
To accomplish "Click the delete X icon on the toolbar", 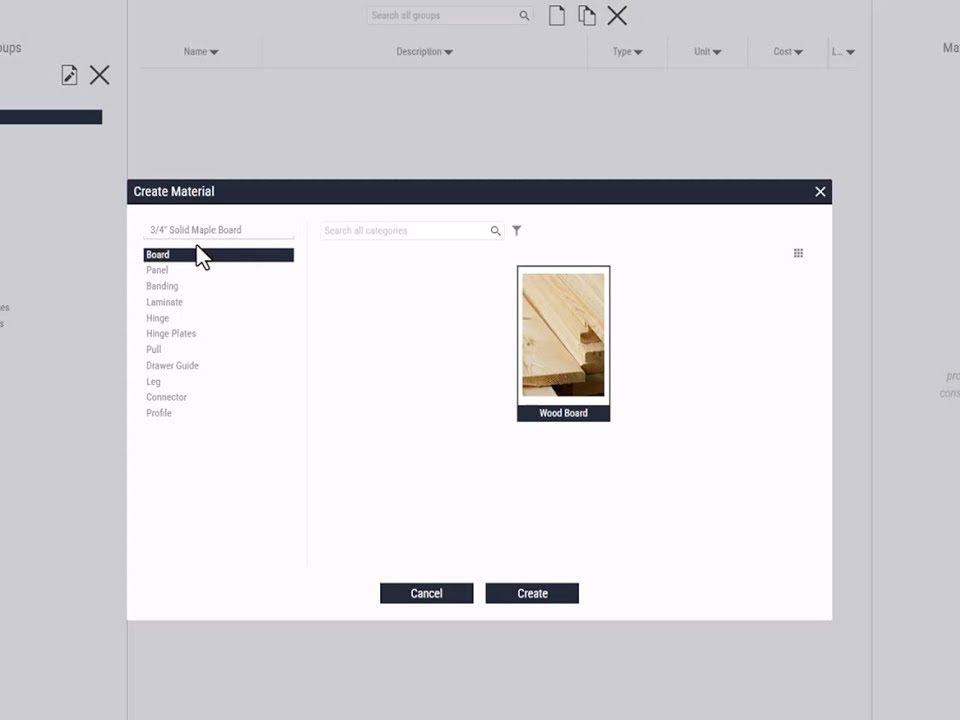I will pos(616,15).
